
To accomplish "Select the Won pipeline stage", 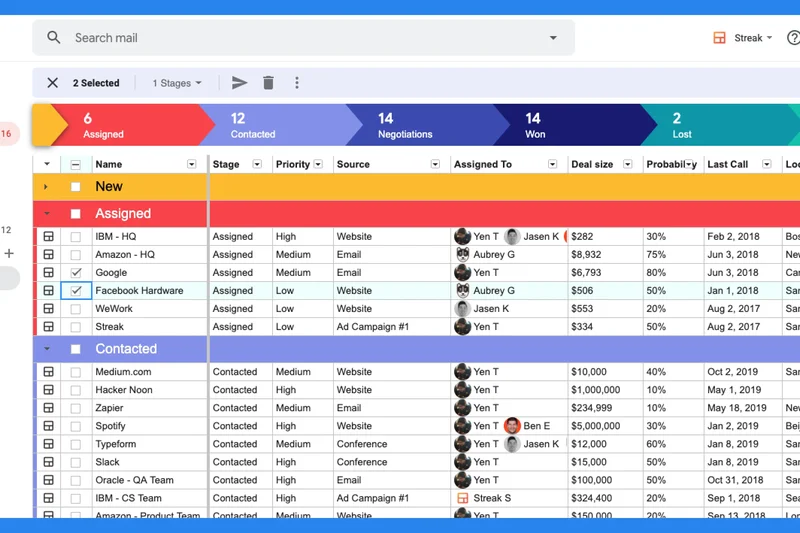I will click(574, 125).
